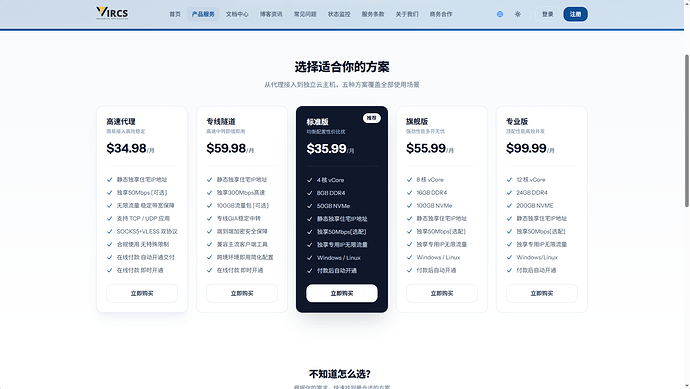Open 商务合作 in the navigation
The height and width of the screenshot is (389, 690).
[441, 14]
